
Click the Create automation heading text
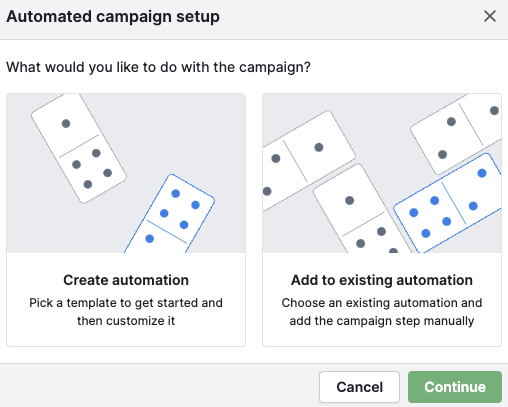[126, 280]
